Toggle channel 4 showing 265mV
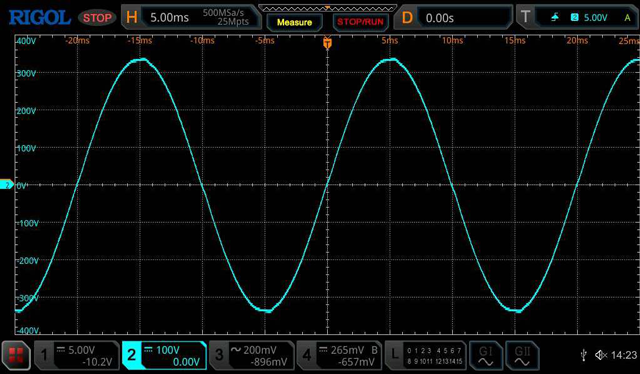Image resolution: width=640 pixels, height=374 pixels. pos(339,356)
